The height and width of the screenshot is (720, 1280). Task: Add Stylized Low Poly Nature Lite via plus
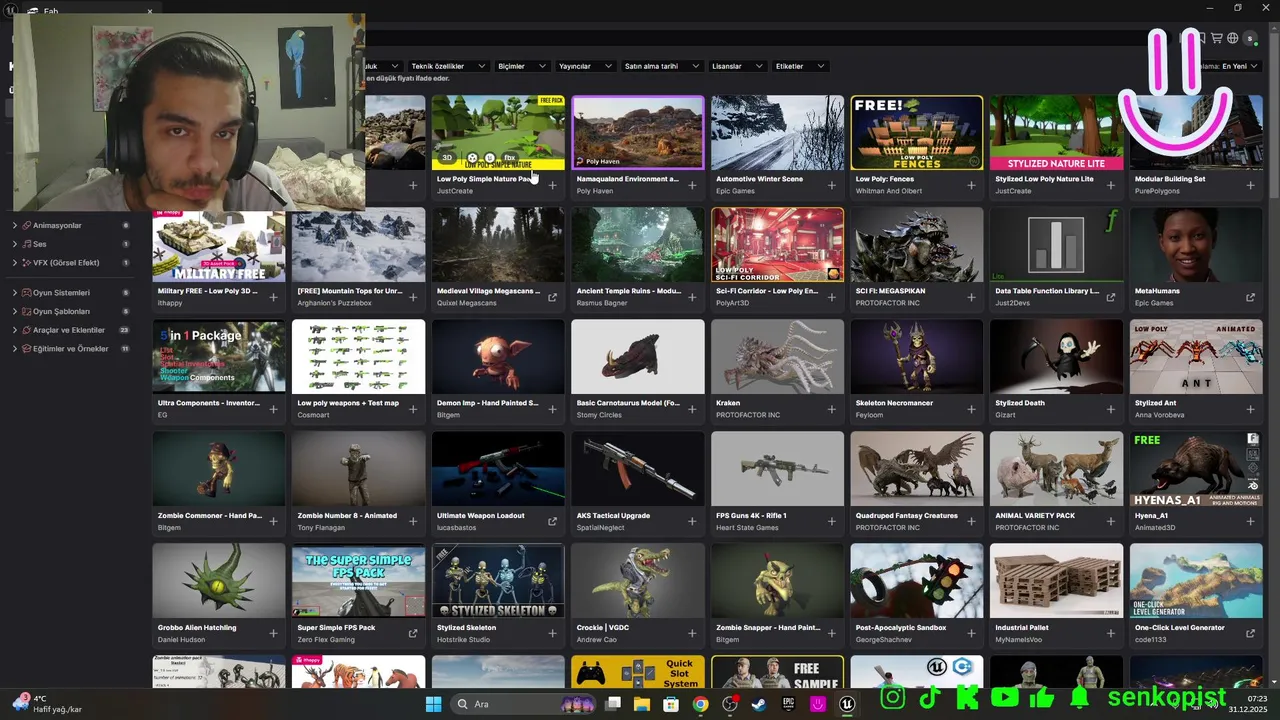1111,185
